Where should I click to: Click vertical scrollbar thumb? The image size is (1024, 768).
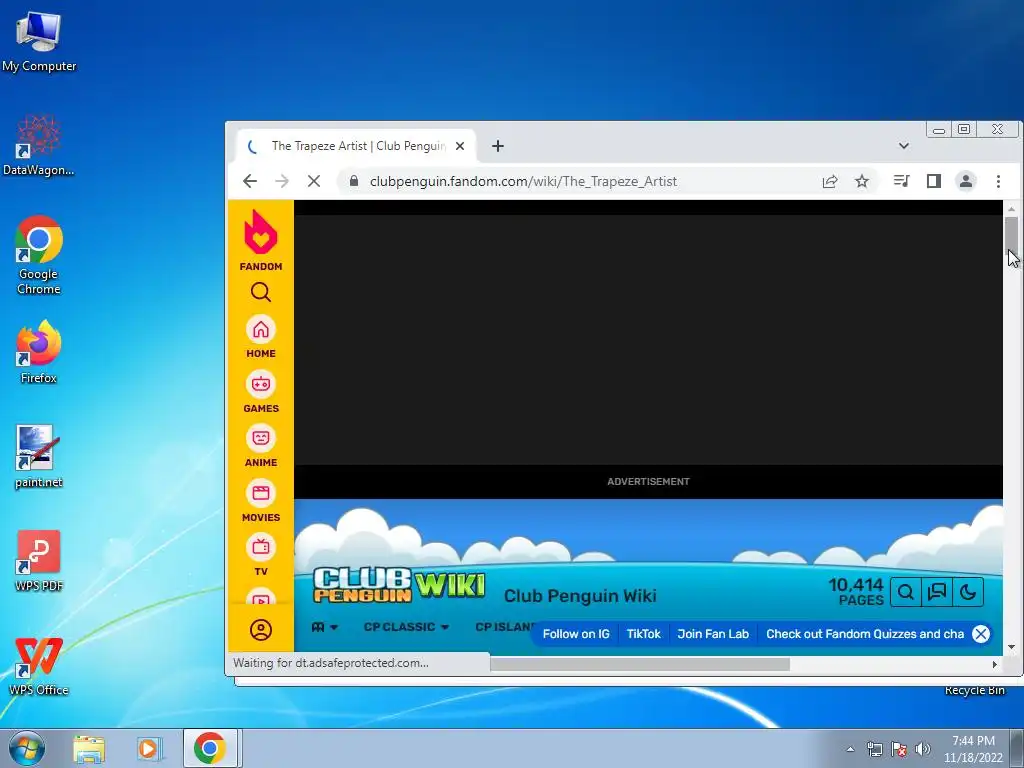(x=1011, y=234)
